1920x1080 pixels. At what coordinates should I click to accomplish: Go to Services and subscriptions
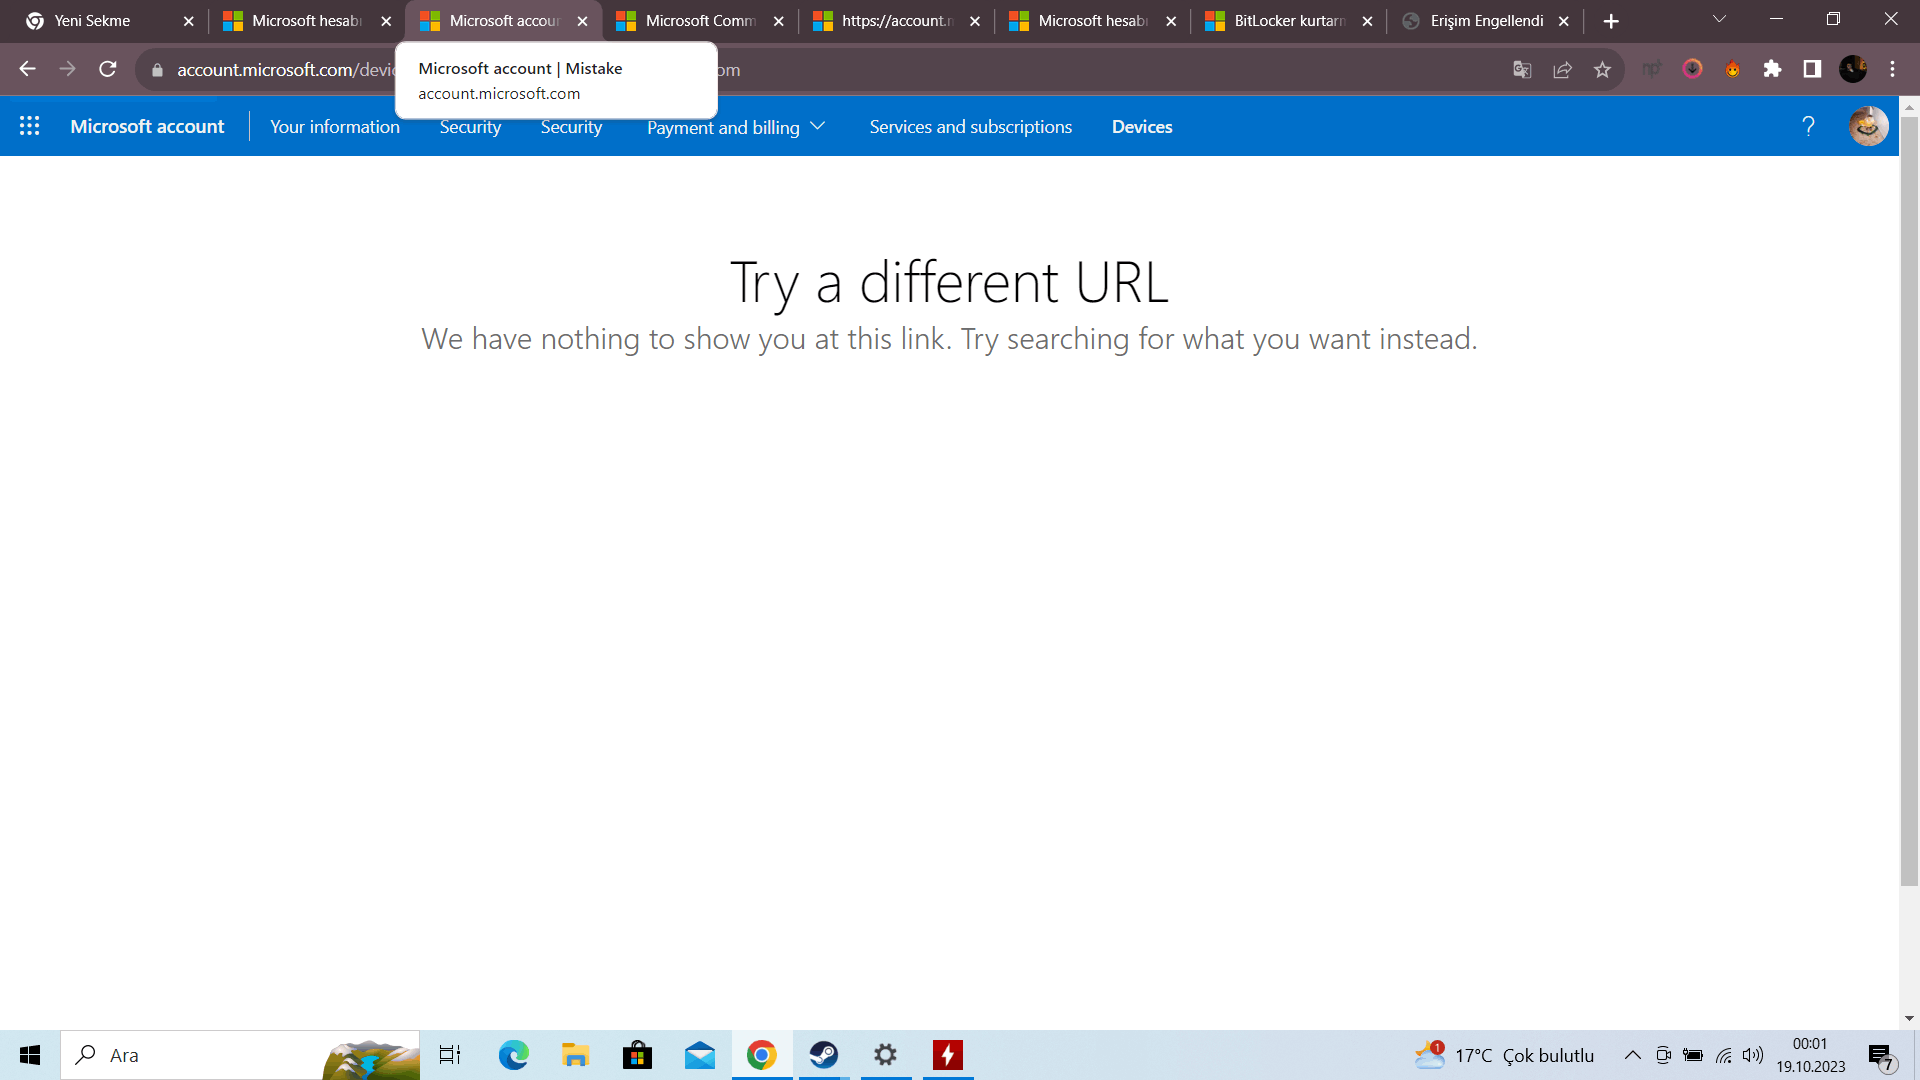(x=970, y=127)
